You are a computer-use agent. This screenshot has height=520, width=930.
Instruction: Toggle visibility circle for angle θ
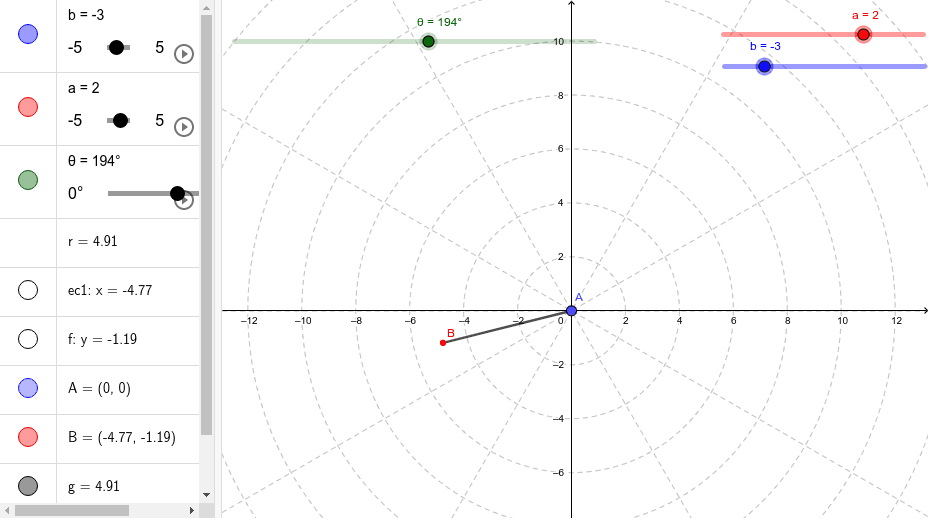click(28, 180)
